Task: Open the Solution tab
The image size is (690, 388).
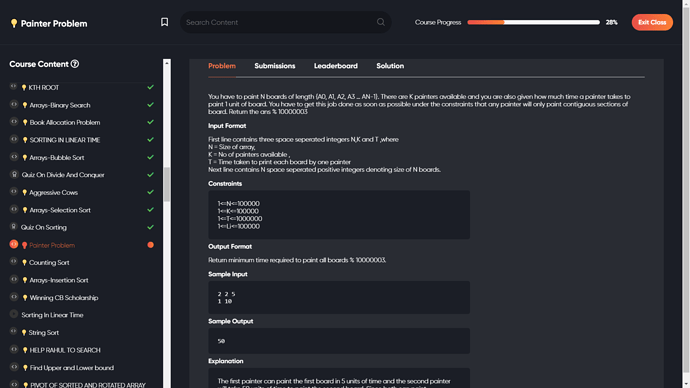Action: [x=390, y=66]
